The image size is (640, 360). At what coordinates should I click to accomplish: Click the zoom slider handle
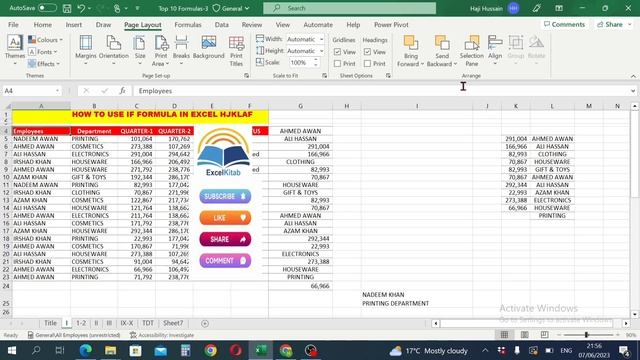[x=587, y=335]
